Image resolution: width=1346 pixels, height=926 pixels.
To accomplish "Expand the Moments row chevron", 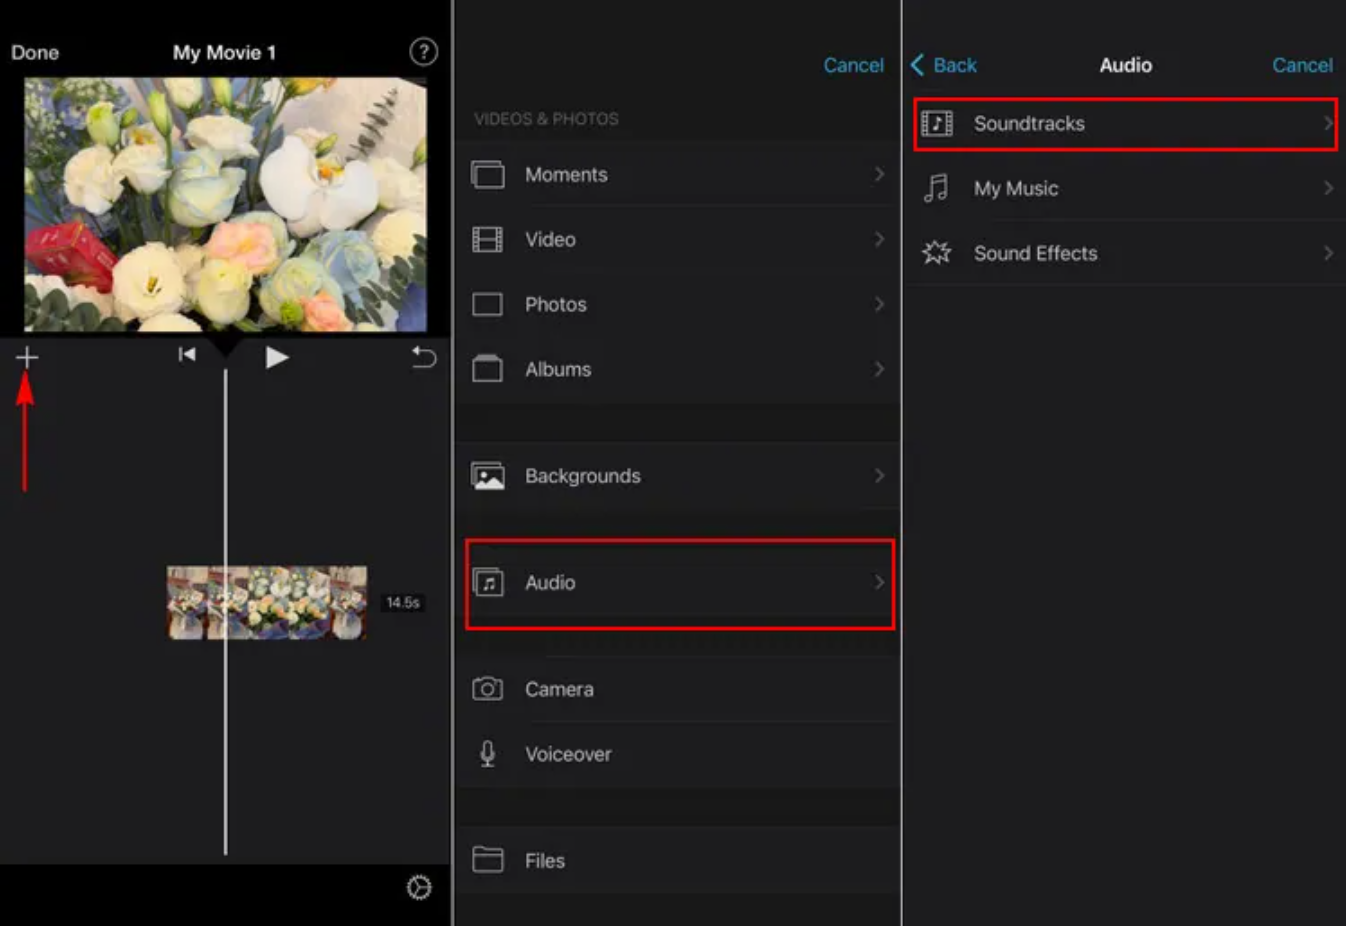I will click(881, 174).
